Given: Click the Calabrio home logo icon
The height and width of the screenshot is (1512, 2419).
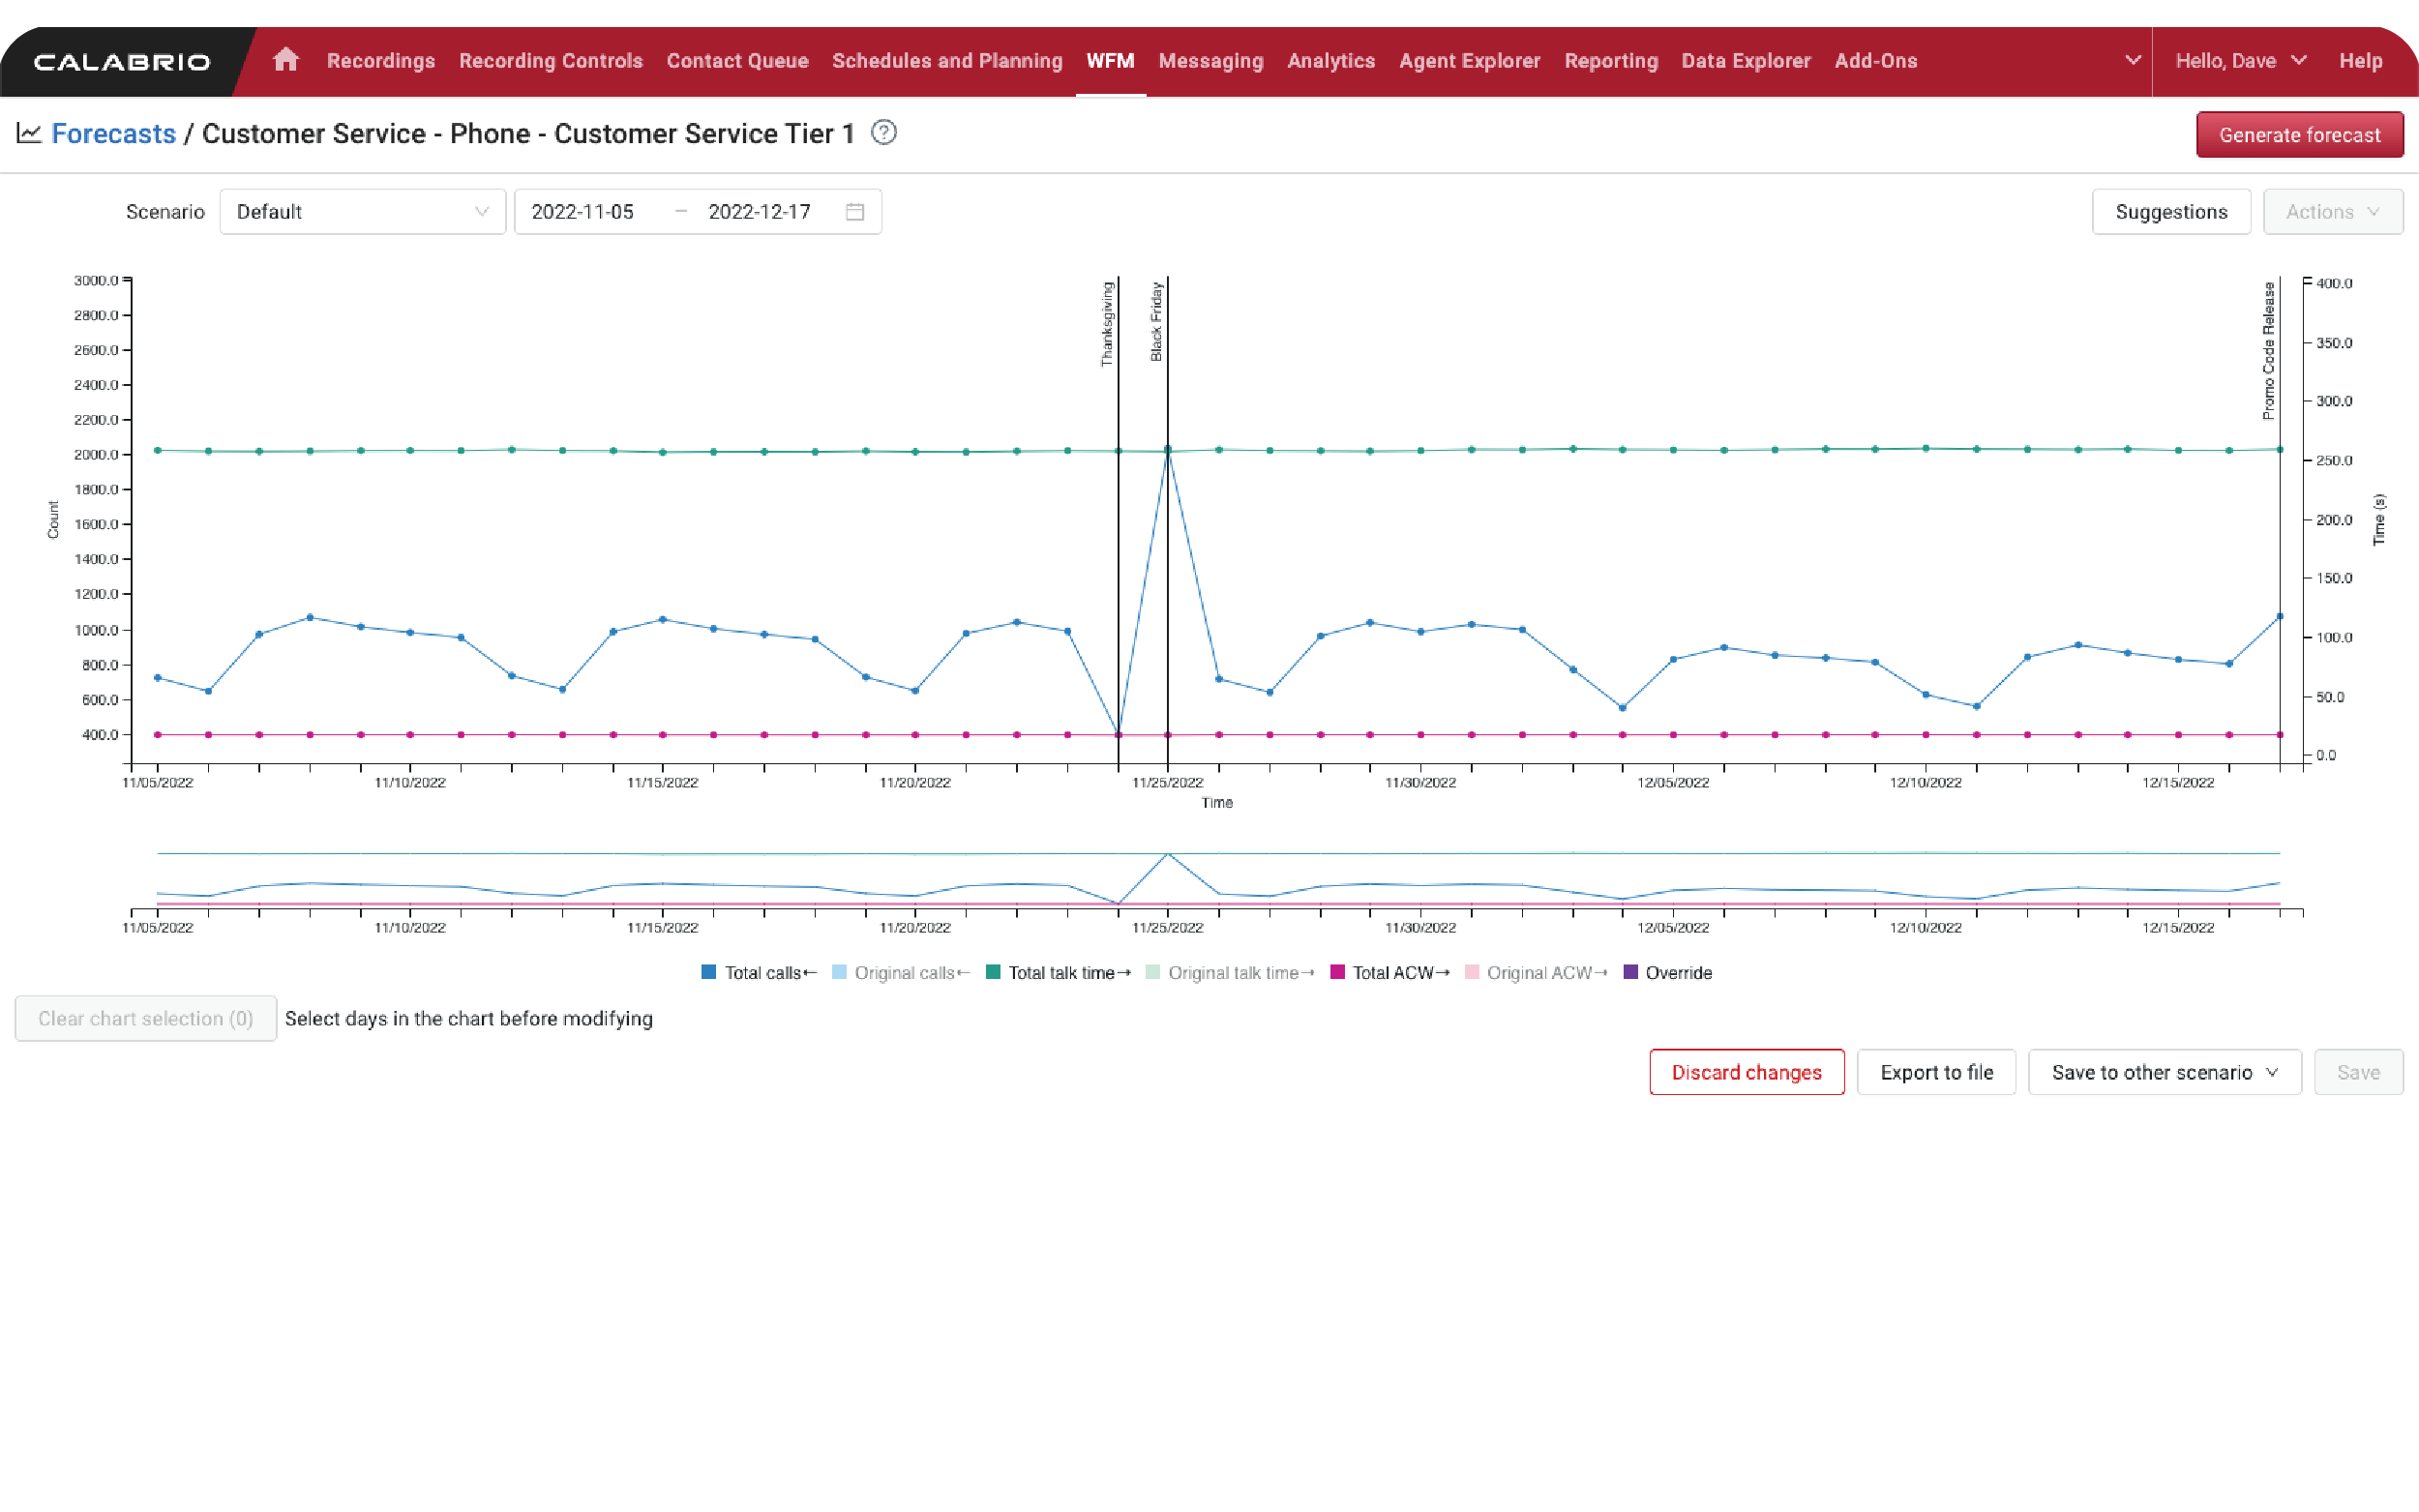Looking at the screenshot, I should (285, 61).
